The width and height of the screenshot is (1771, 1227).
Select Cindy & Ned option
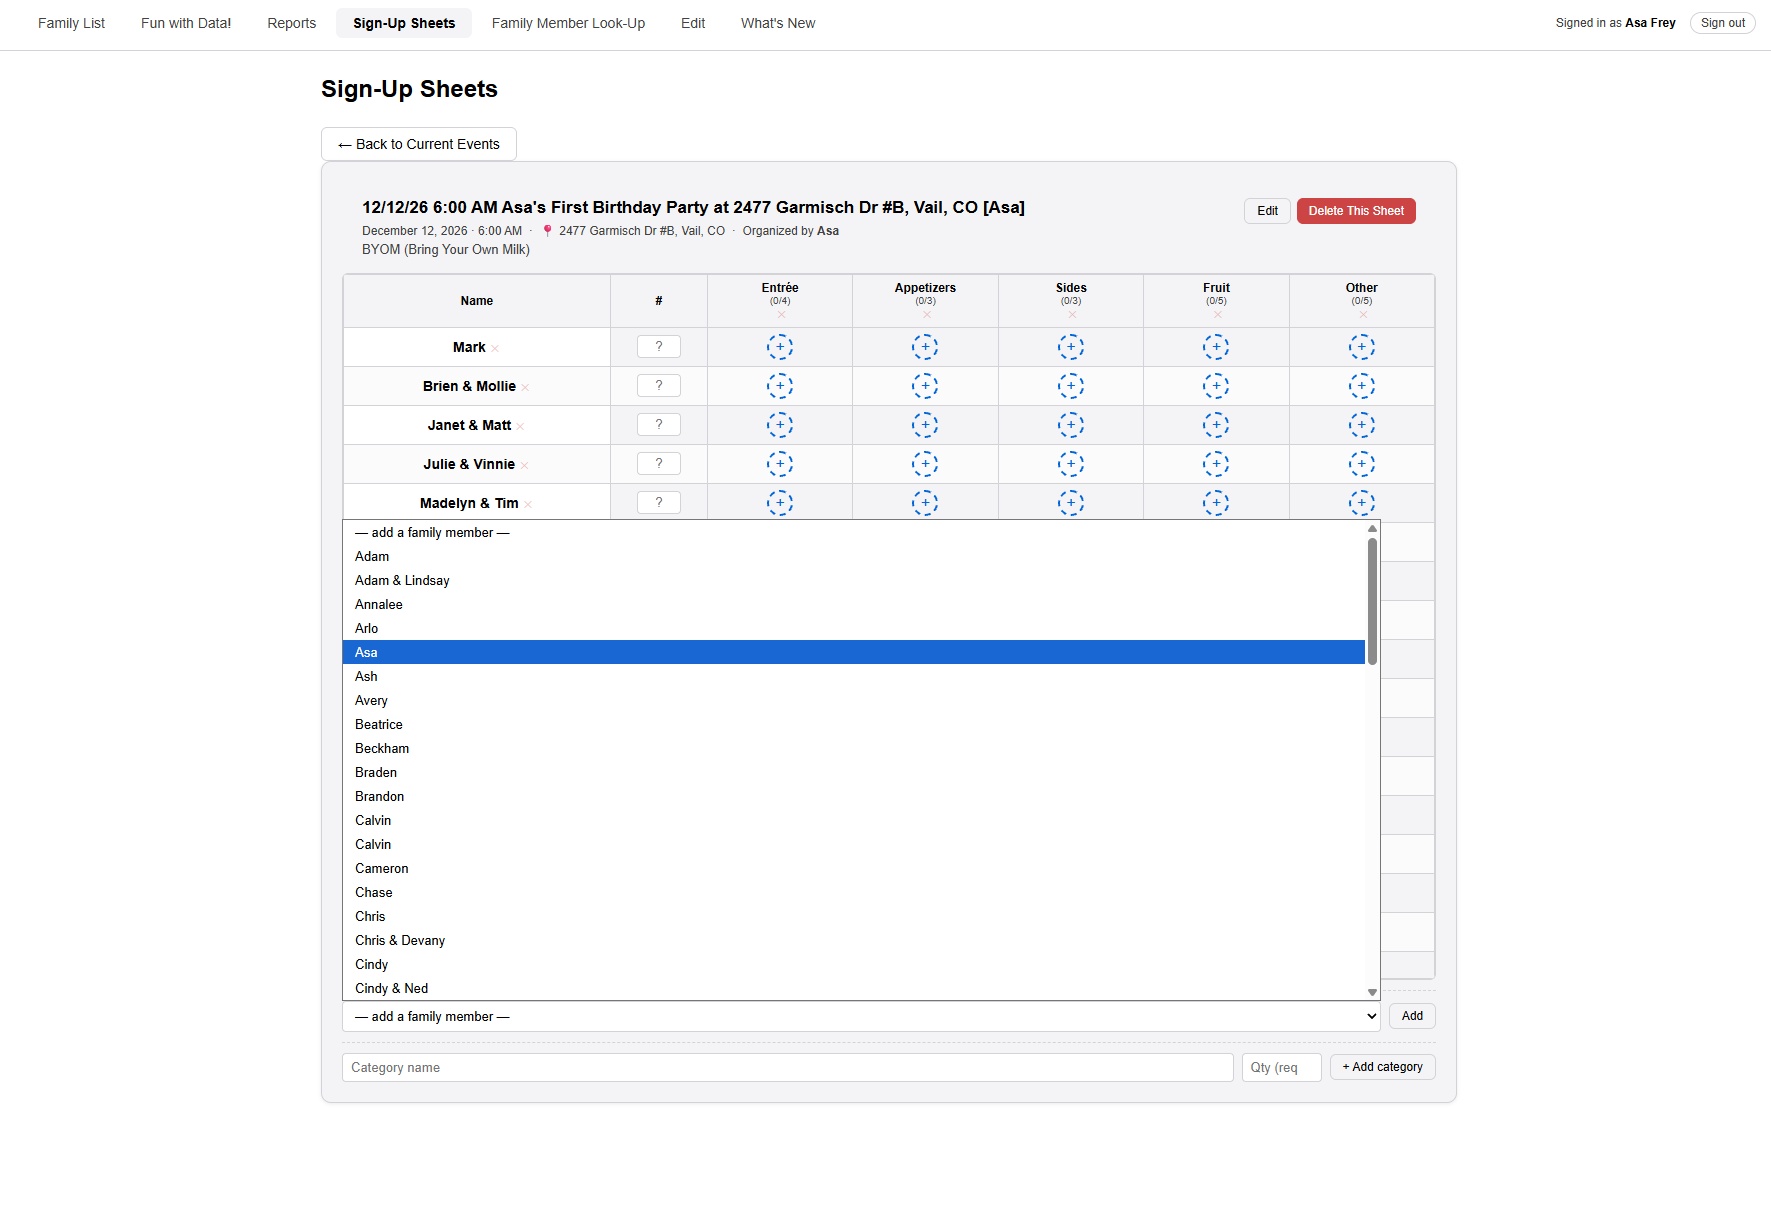[853, 988]
